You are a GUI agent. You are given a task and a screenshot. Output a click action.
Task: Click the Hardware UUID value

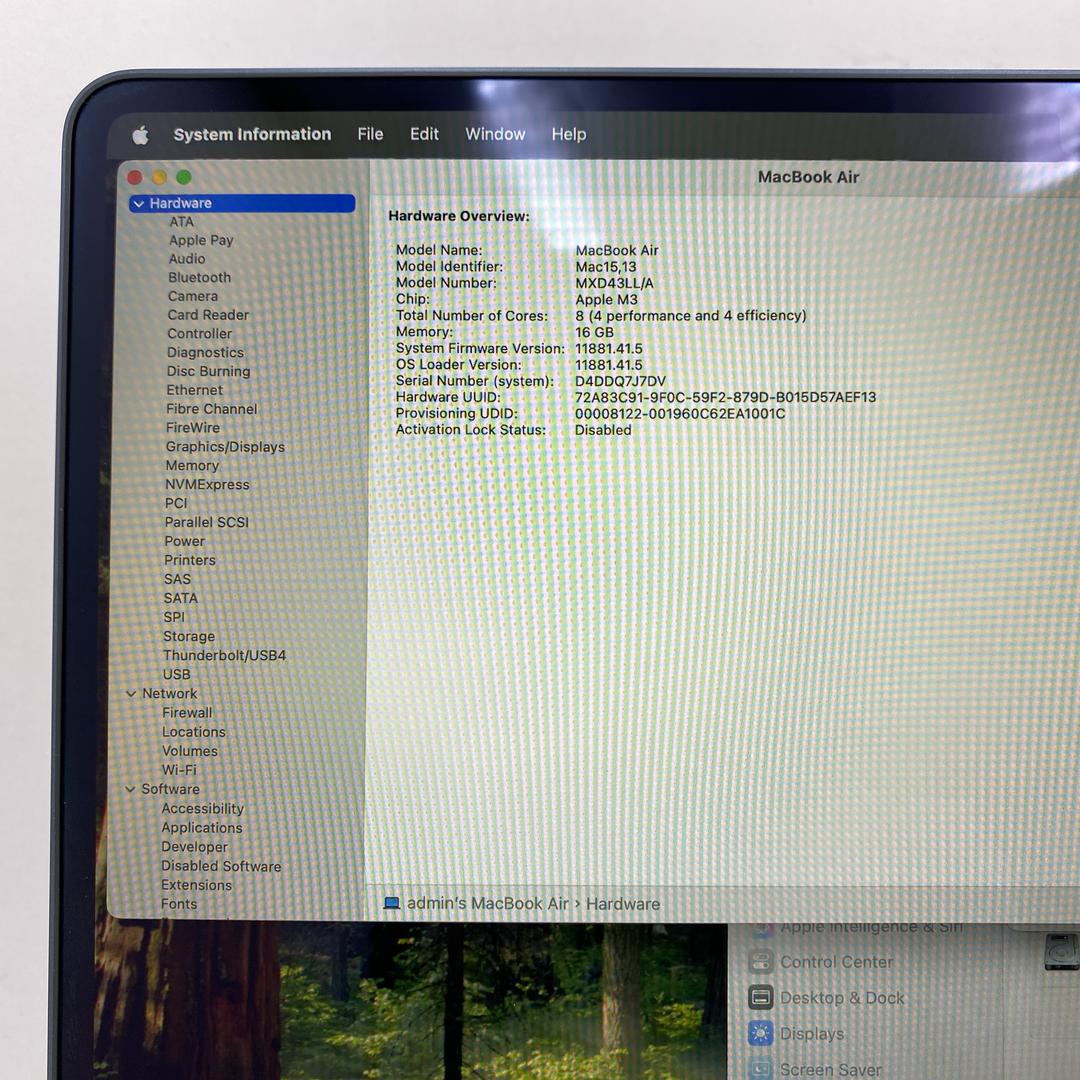point(725,397)
